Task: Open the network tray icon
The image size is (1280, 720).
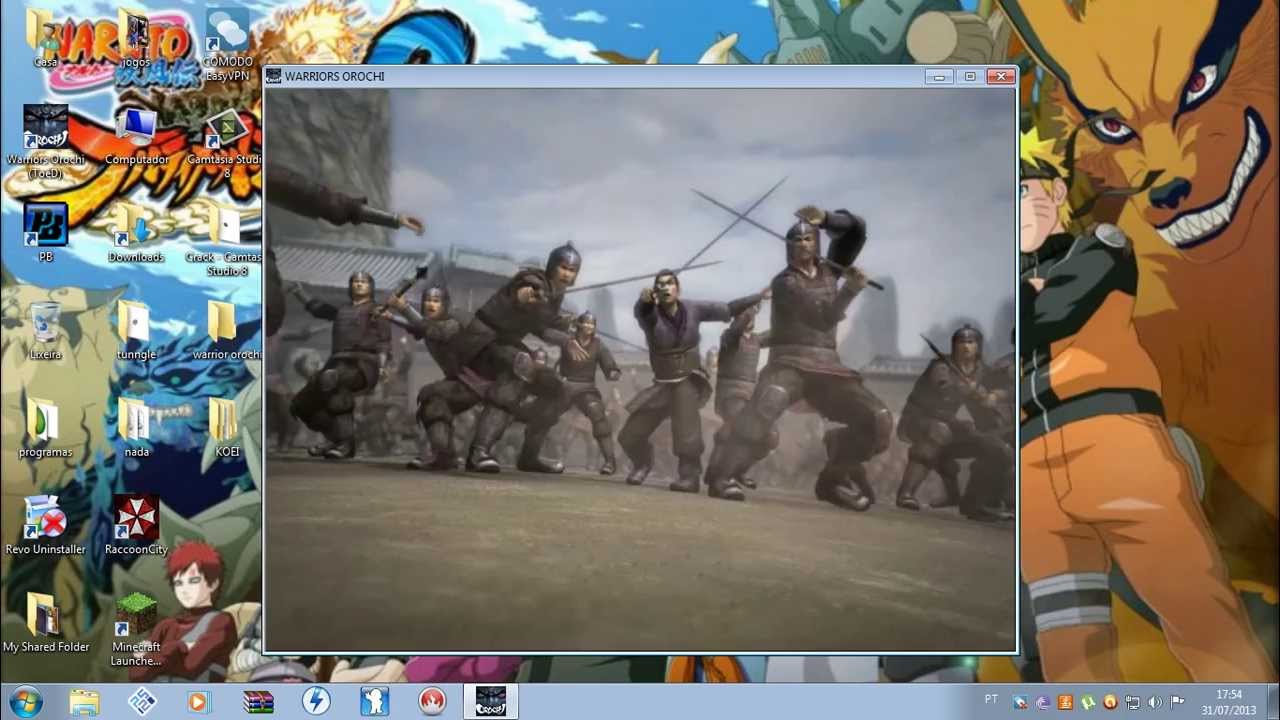Action: click(x=1133, y=702)
